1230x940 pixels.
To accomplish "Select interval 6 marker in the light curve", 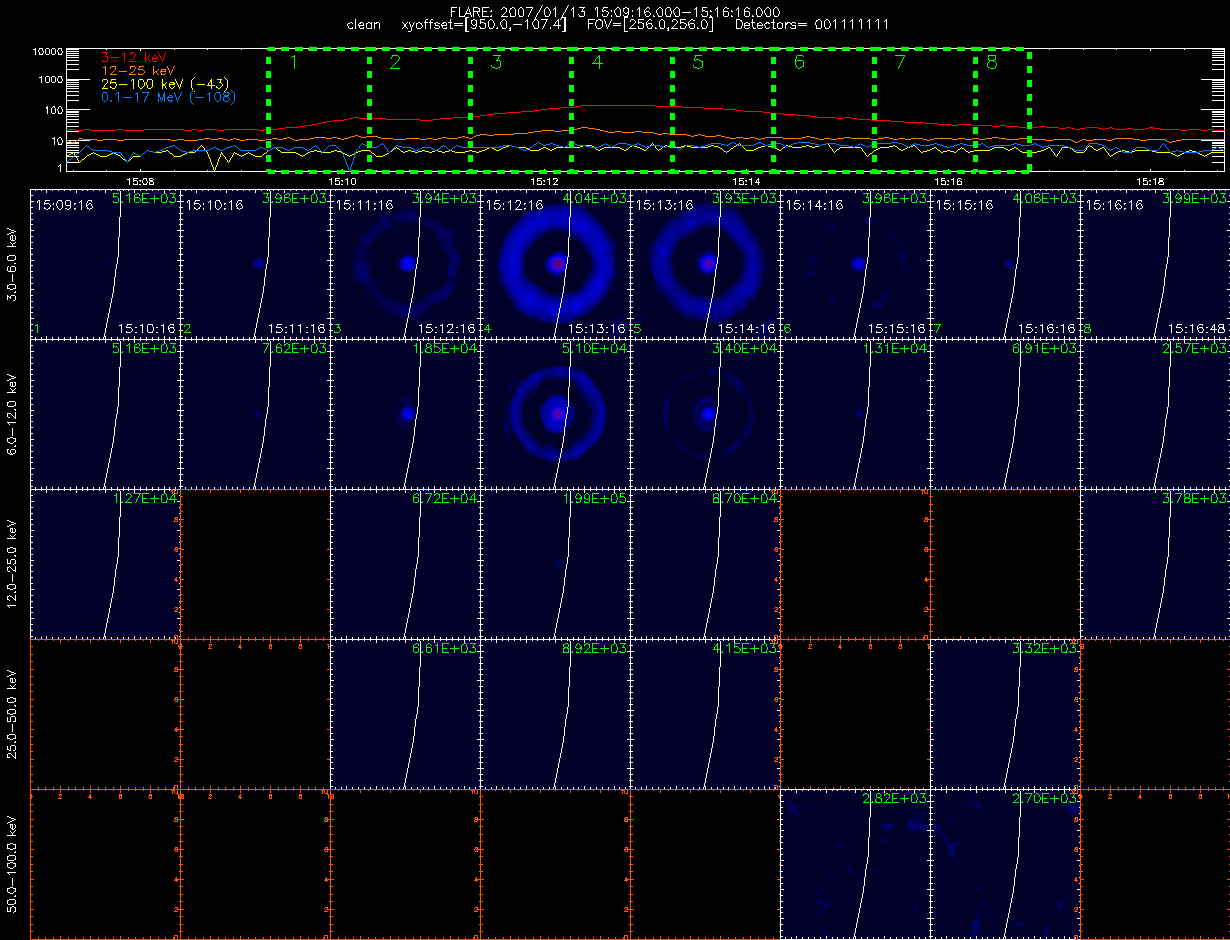I will [x=799, y=62].
